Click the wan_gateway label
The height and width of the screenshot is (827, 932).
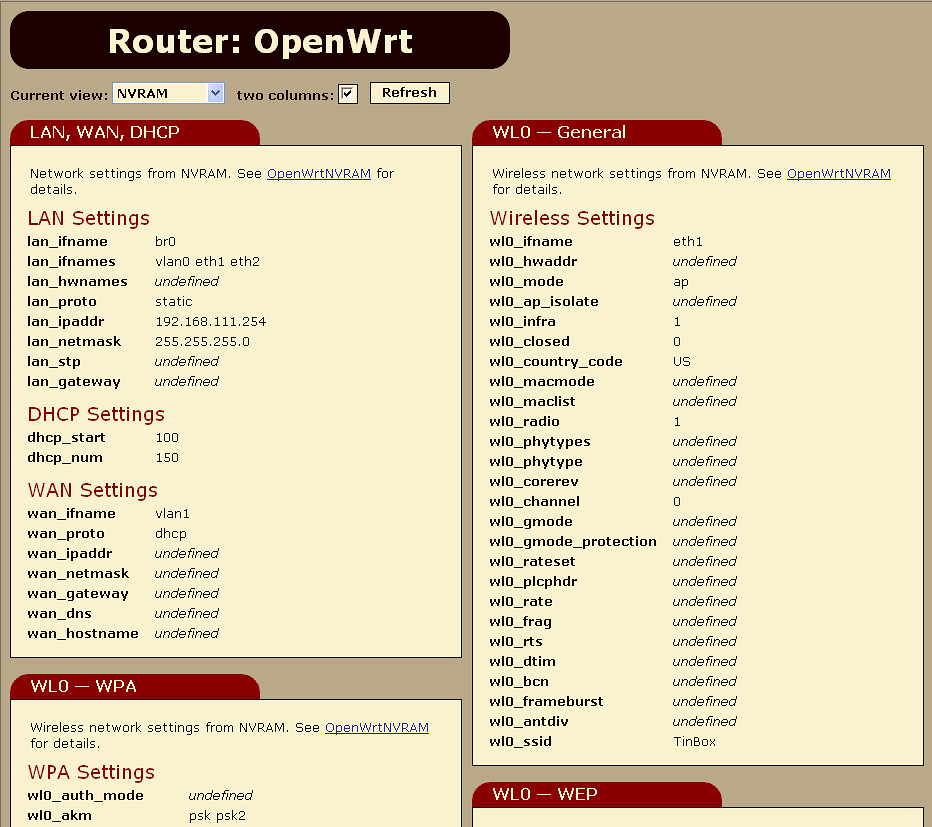pos(78,594)
